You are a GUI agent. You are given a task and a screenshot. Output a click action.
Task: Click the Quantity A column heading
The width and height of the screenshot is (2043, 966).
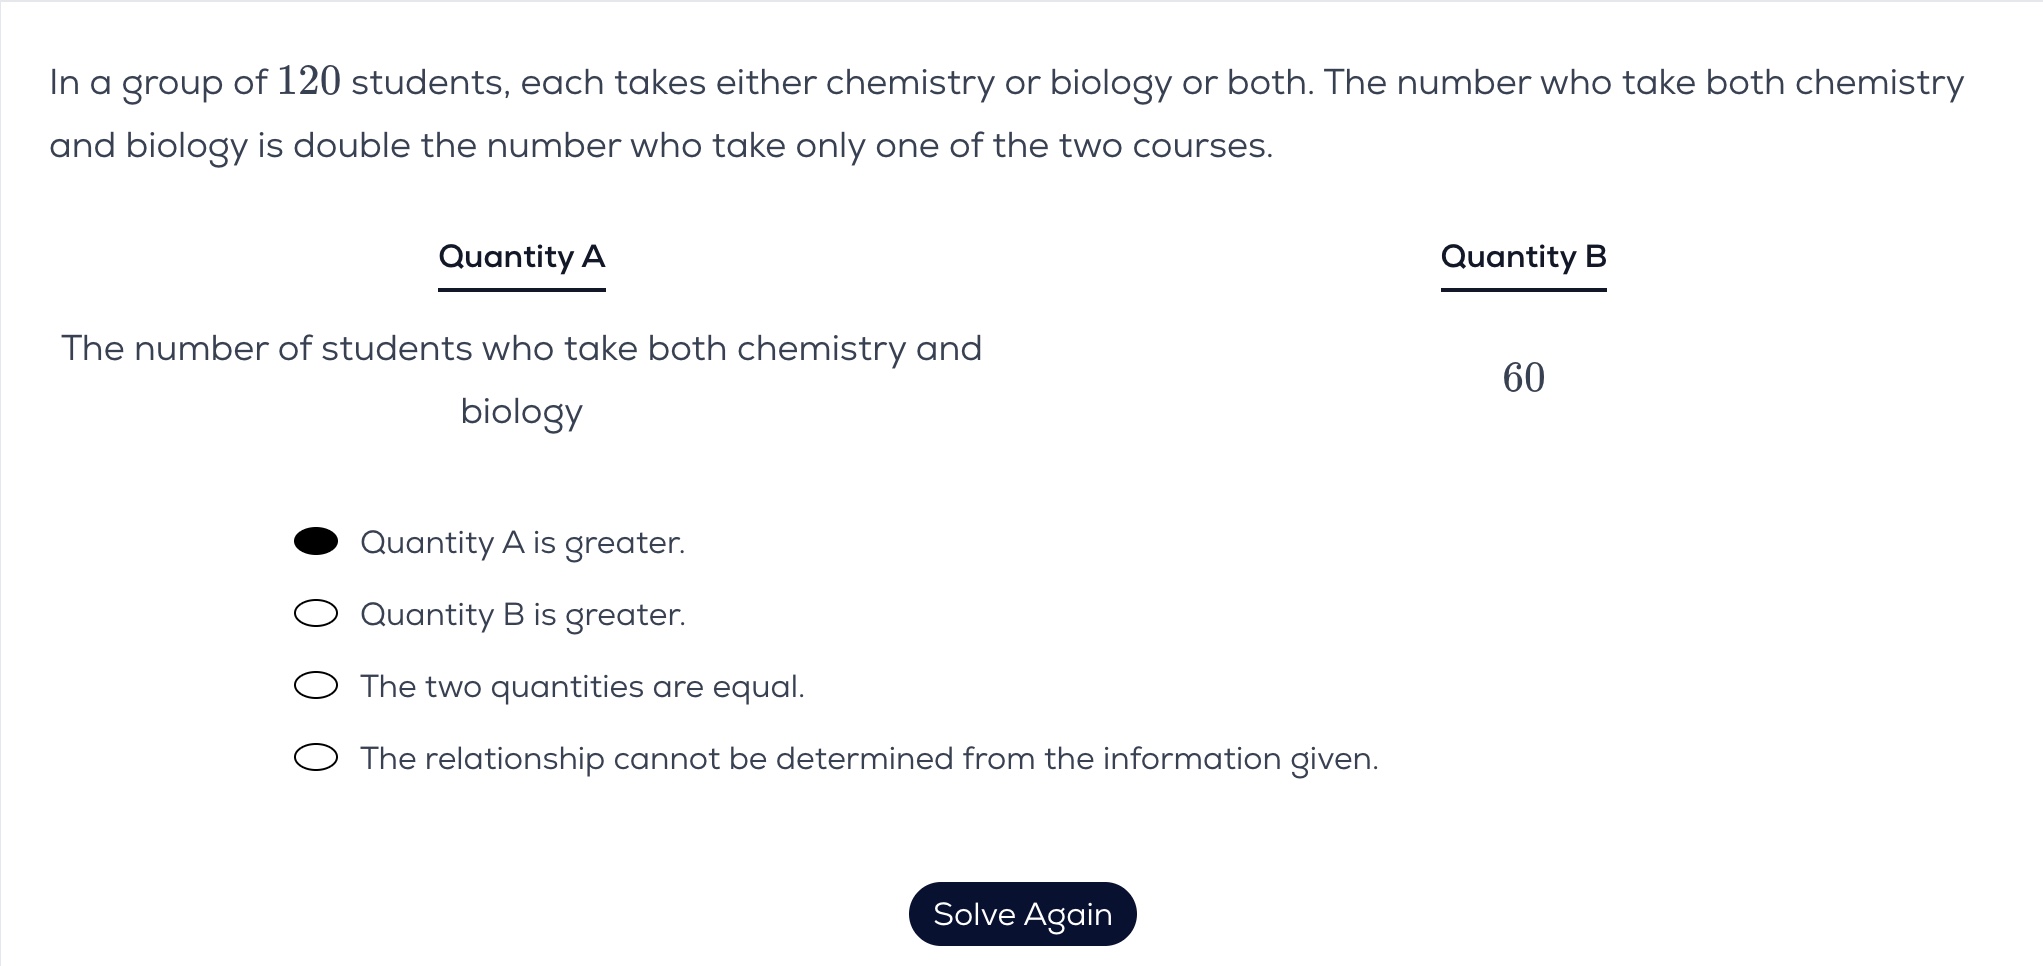pos(522,257)
